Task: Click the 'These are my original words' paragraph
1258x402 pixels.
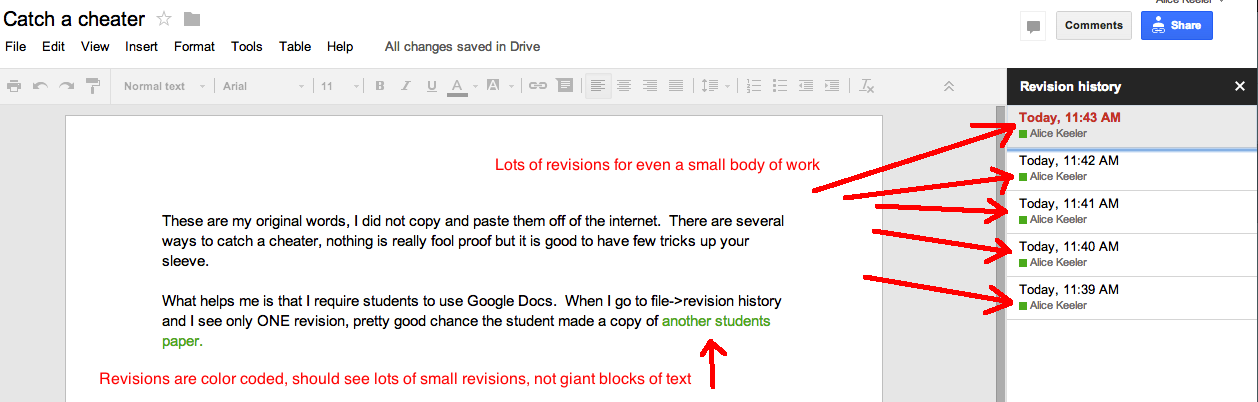Action: [473, 241]
